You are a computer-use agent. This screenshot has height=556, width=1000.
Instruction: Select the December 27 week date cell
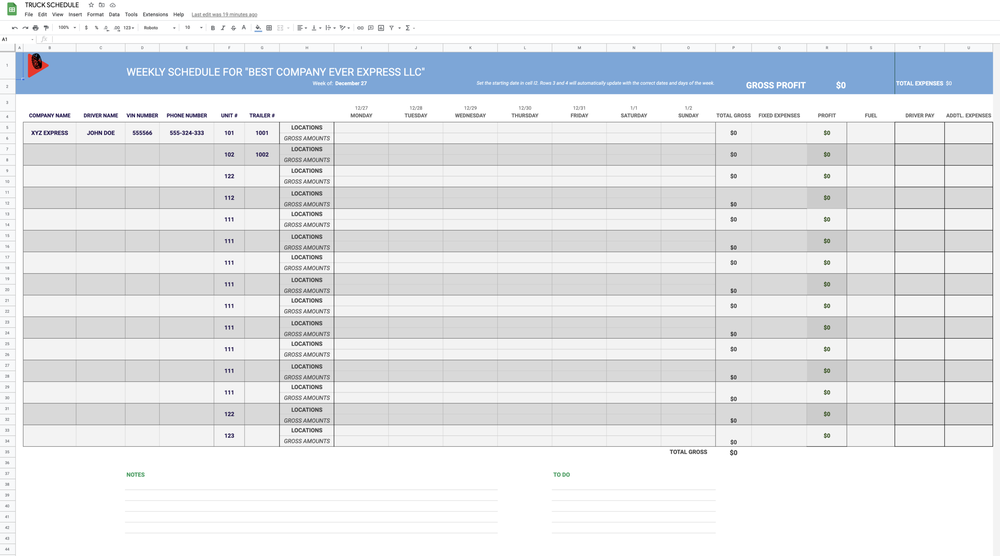tap(351, 84)
